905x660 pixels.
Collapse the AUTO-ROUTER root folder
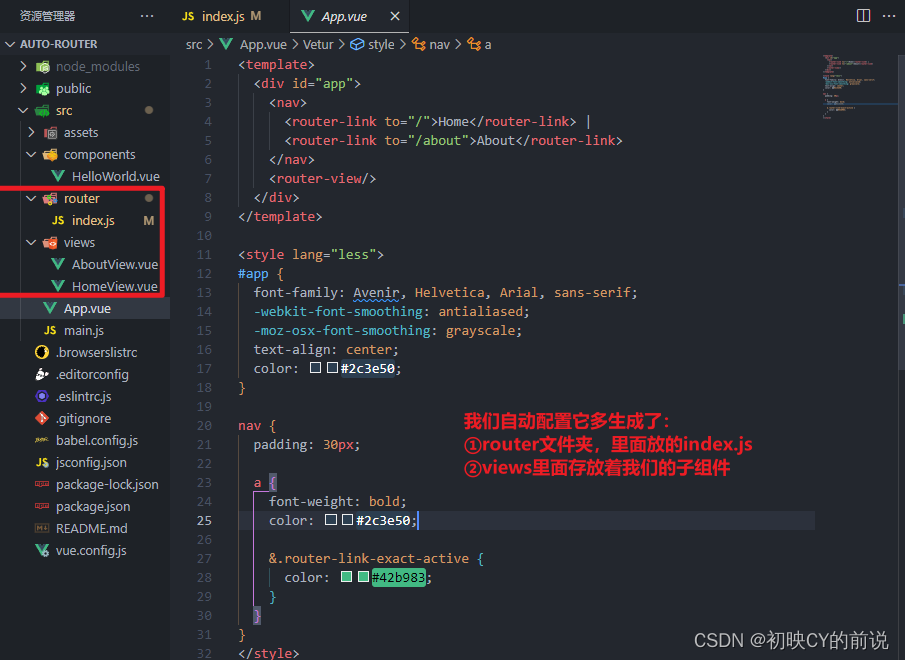point(10,44)
